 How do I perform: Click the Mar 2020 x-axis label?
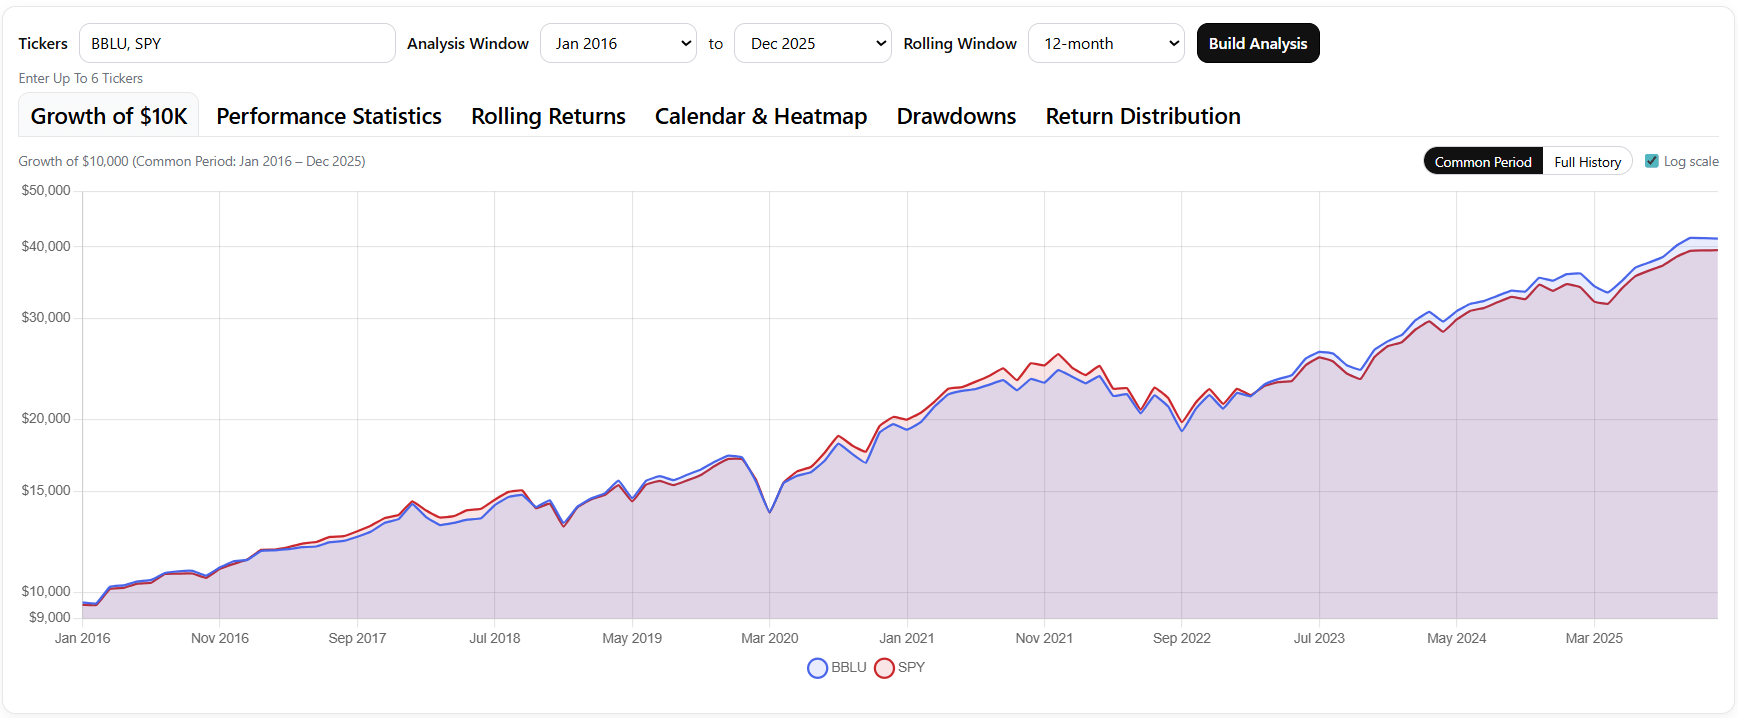pyautogui.click(x=770, y=638)
